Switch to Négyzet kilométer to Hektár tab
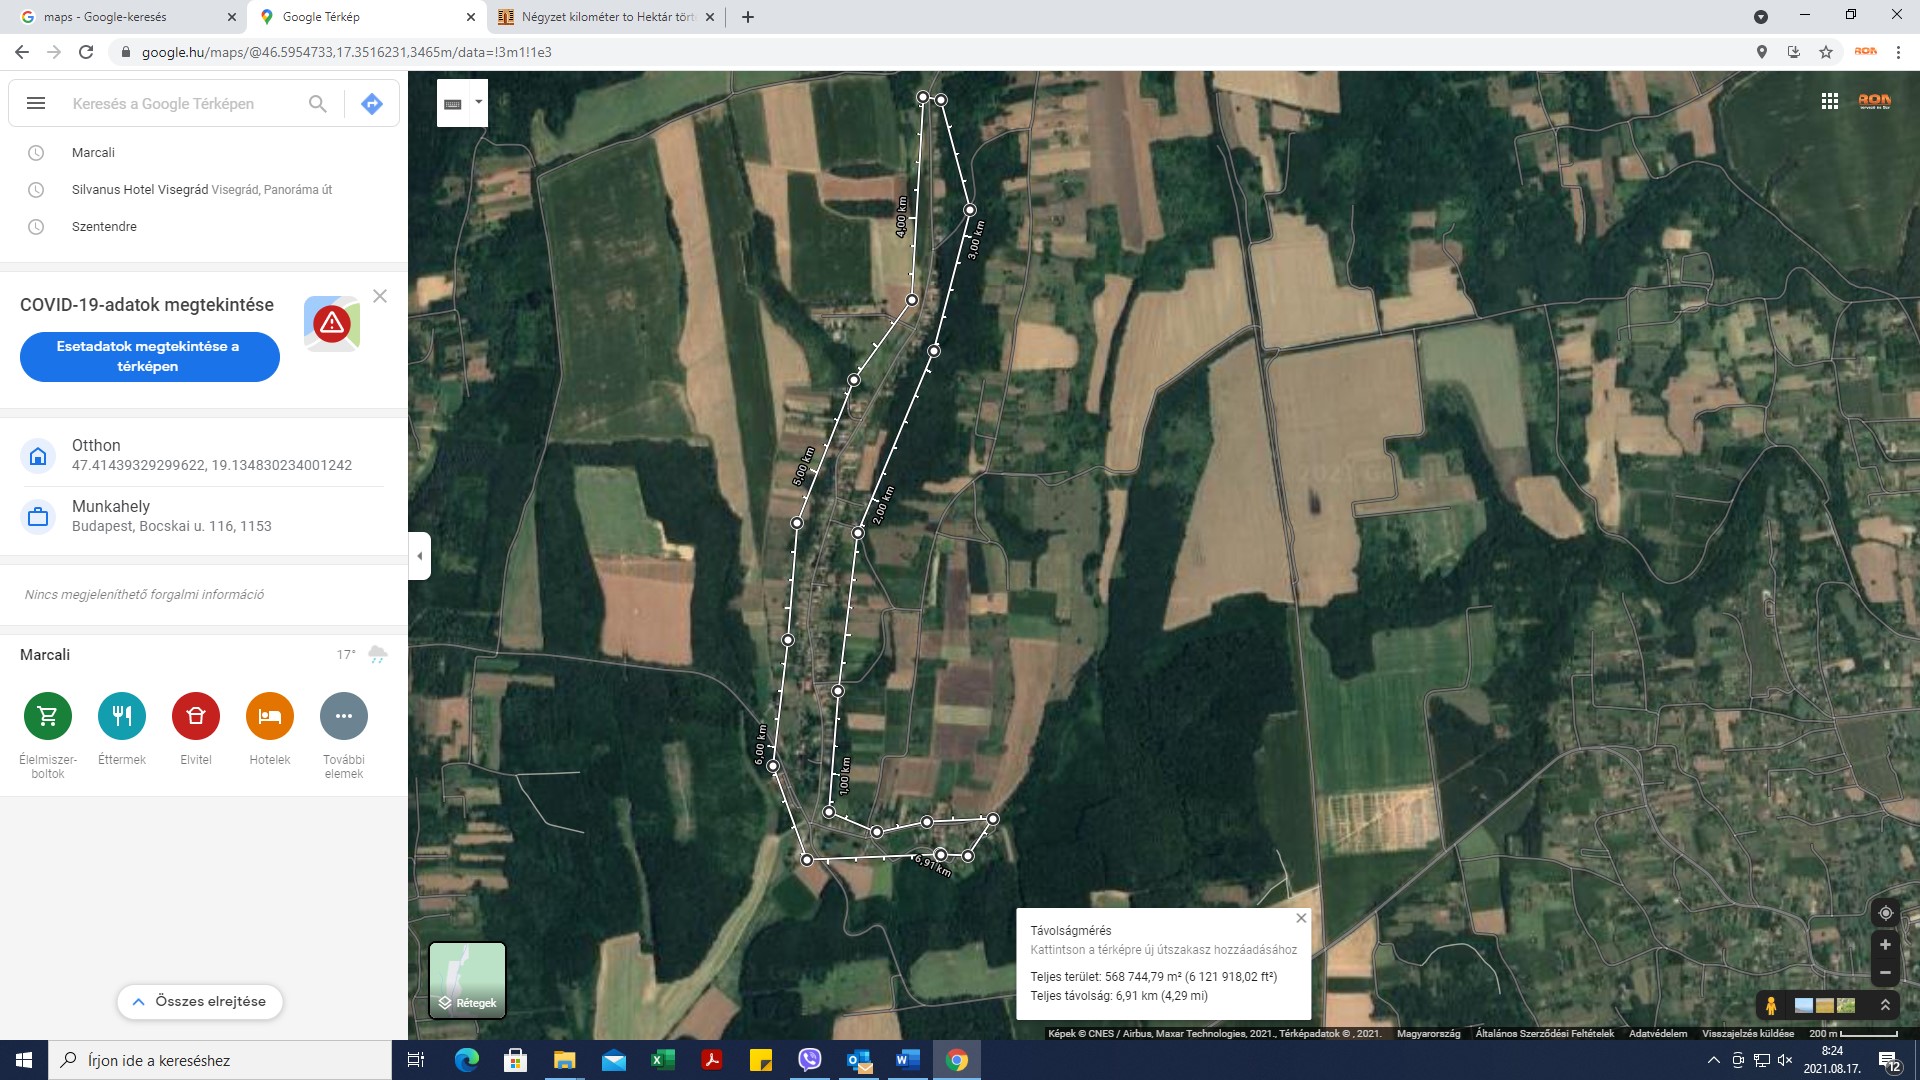 coord(600,17)
